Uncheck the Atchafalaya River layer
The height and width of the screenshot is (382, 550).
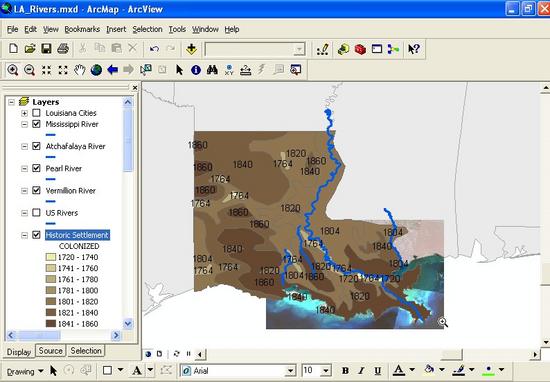36,146
